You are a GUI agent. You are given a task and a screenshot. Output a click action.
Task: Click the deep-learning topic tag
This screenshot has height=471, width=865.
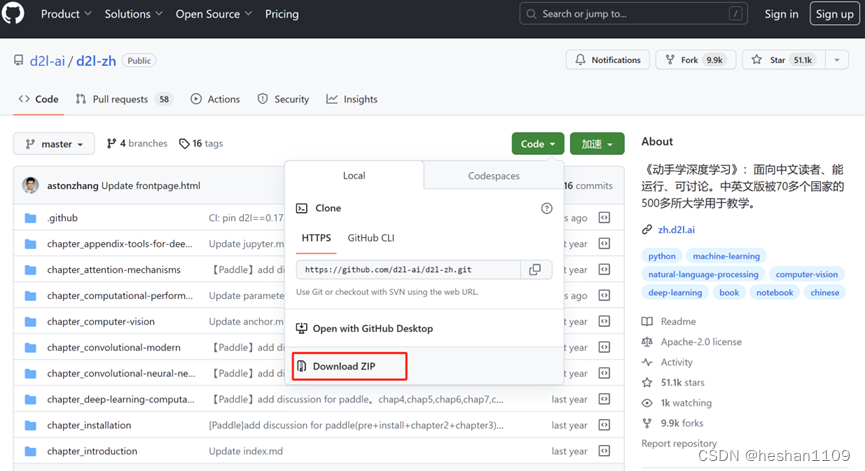coord(675,292)
